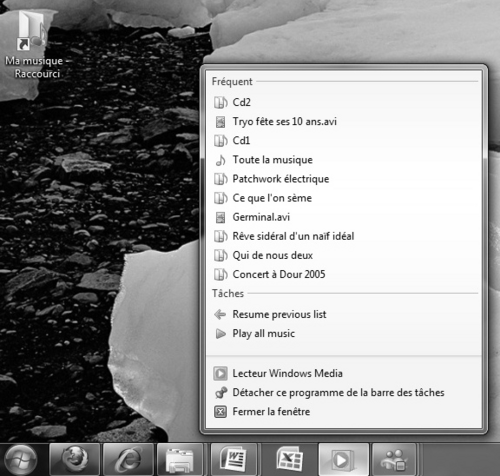The height and width of the screenshot is (476, 500).
Task: Select Cd1 from the frequent list
Action: pos(344,141)
